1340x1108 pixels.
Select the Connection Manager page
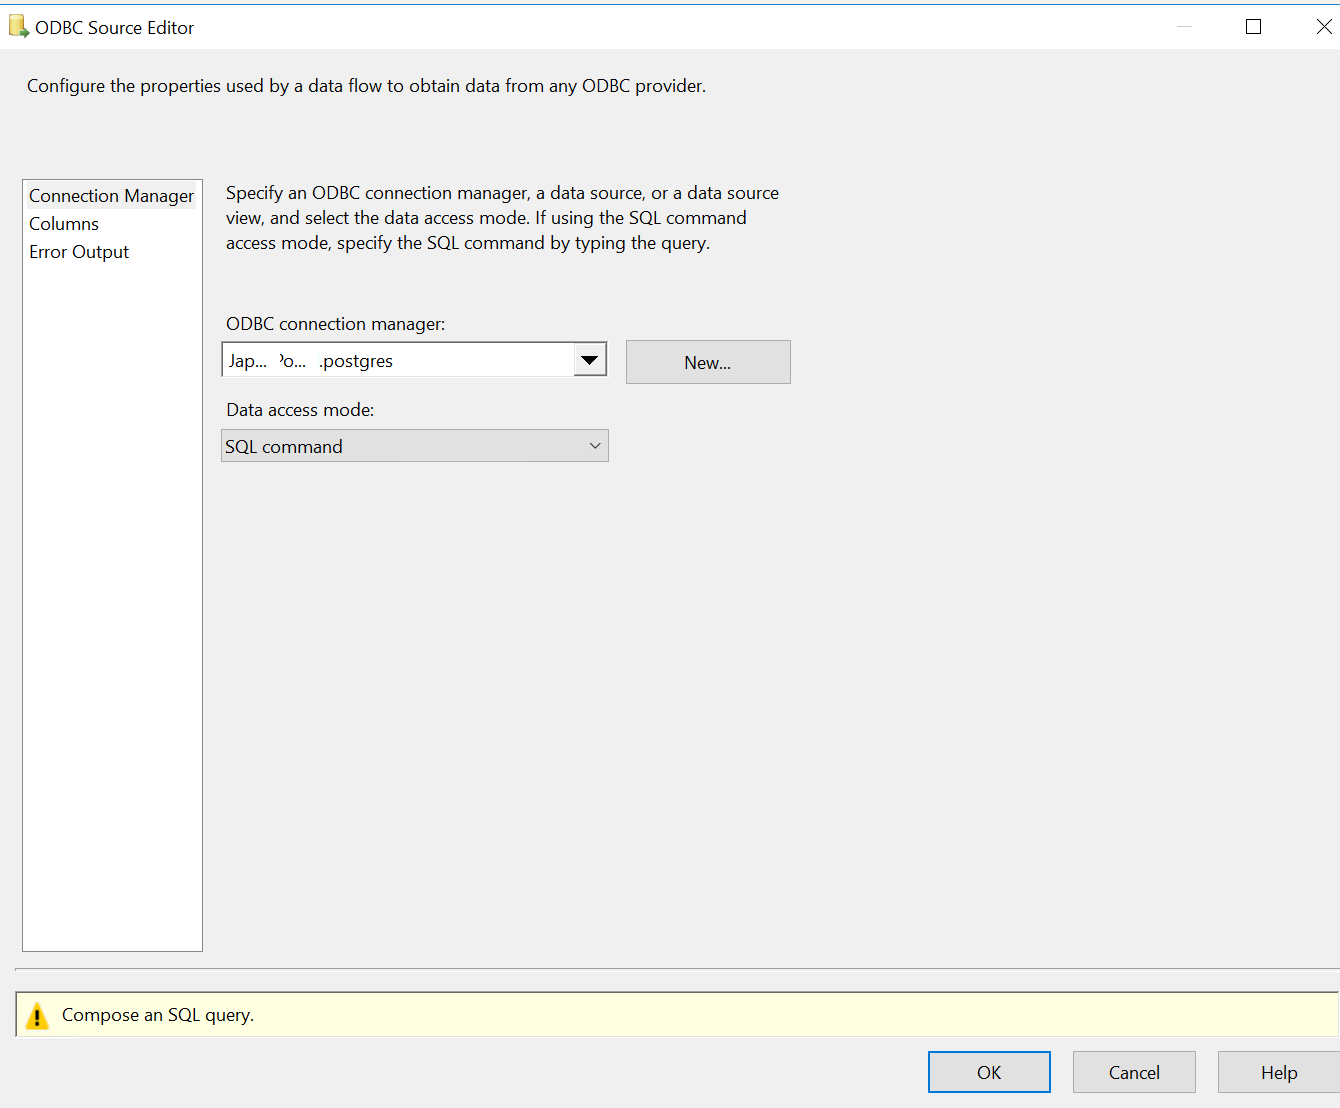pos(111,196)
